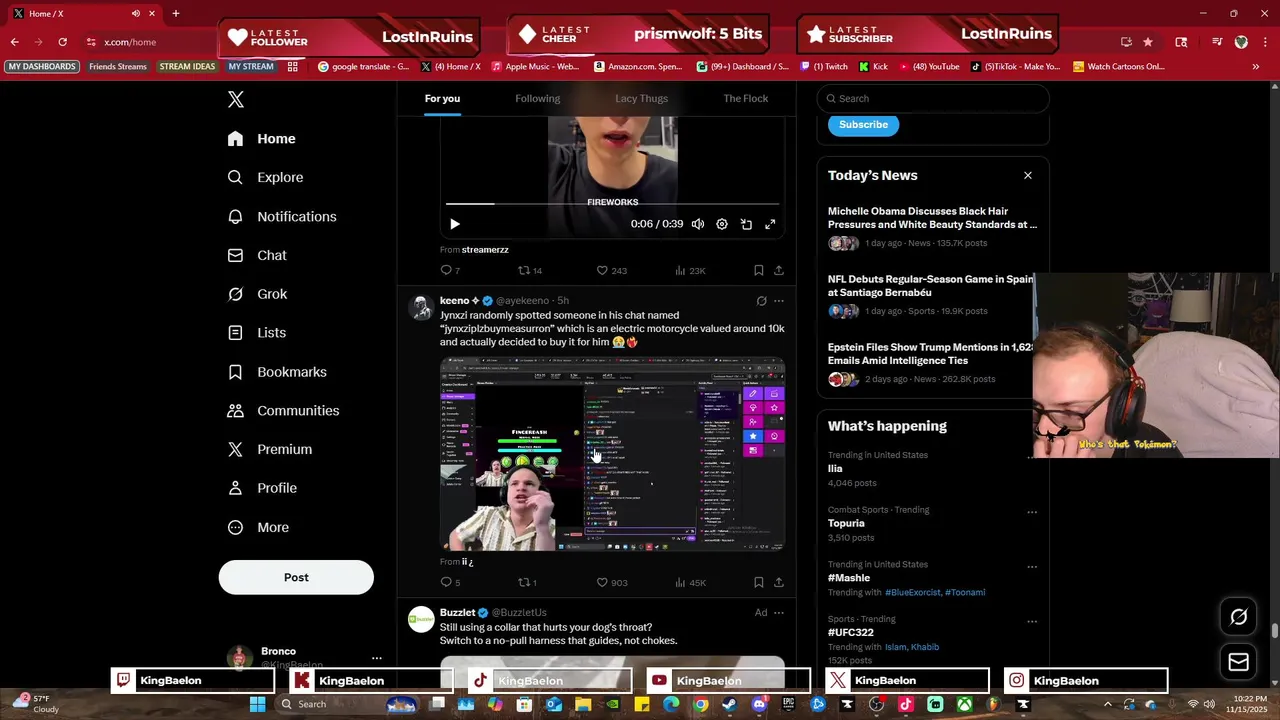Open more options for Ilia trend
This screenshot has width=1280, height=720.
click(x=1032, y=457)
